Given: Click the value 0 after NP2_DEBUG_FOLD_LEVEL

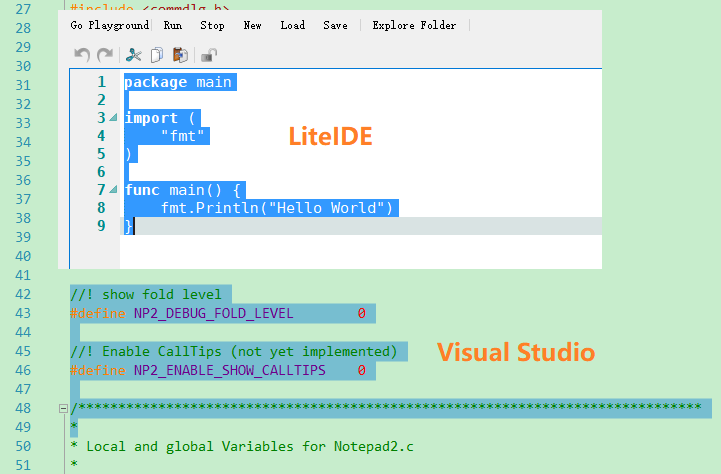Looking at the screenshot, I should click(x=362, y=314).
